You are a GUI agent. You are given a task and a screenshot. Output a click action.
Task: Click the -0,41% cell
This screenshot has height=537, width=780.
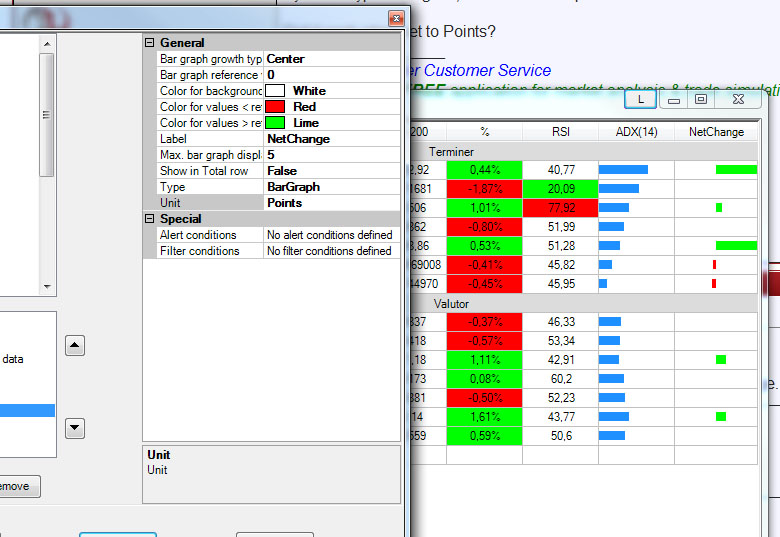click(485, 265)
